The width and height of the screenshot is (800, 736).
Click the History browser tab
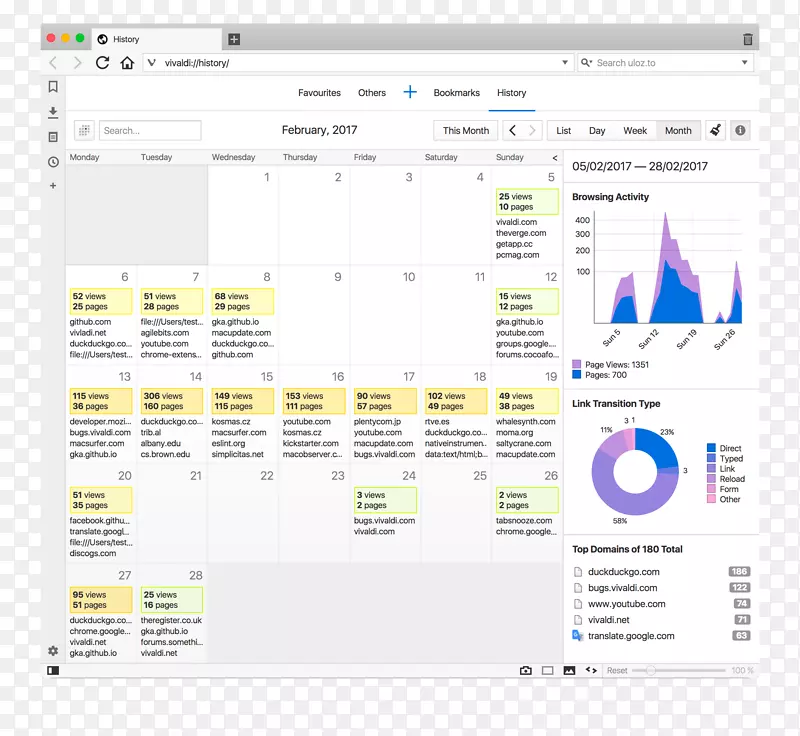coord(157,39)
